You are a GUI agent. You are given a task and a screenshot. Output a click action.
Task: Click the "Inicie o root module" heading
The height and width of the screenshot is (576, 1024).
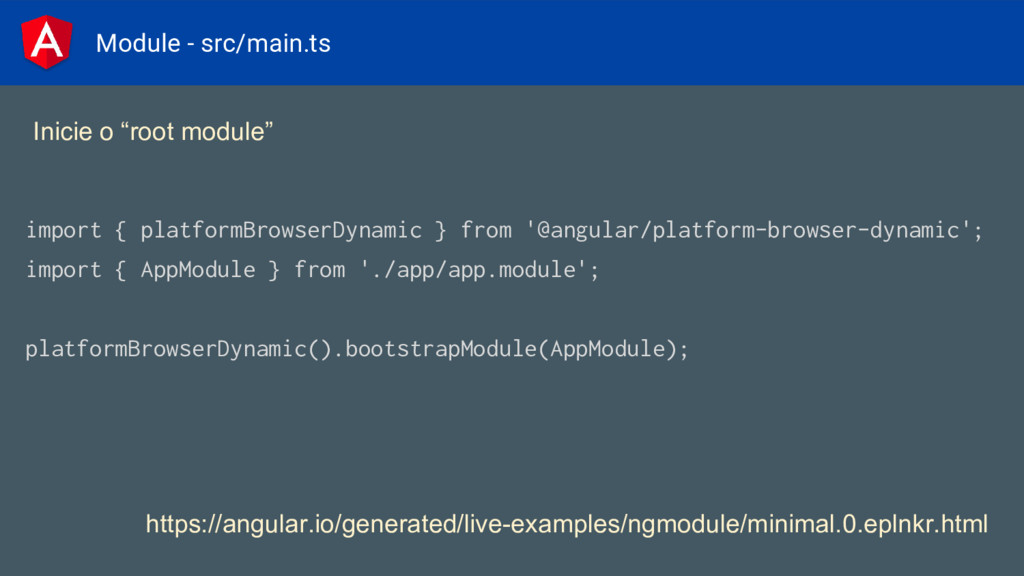[x=153, y=132]
